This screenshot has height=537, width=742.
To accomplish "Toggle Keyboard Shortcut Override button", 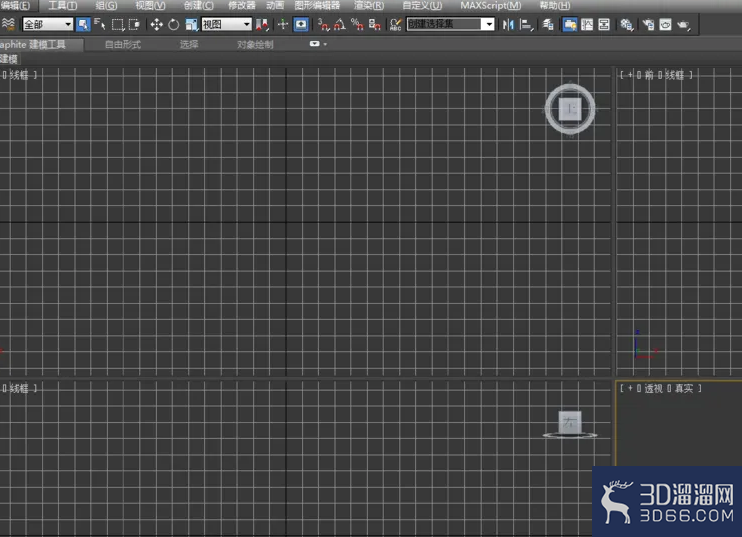I will [x=301, y=24].
